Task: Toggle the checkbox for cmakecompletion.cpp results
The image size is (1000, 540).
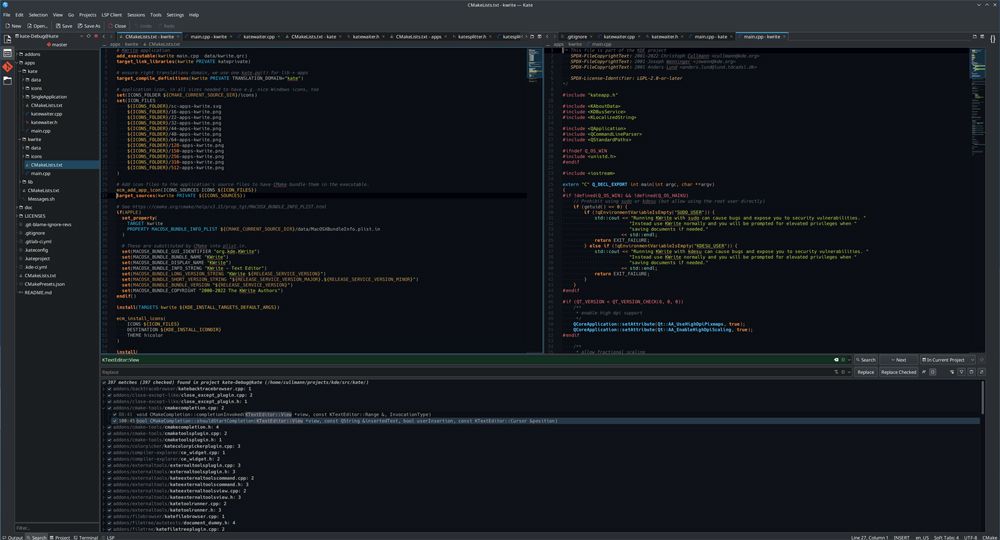Action: coord(109,408)
